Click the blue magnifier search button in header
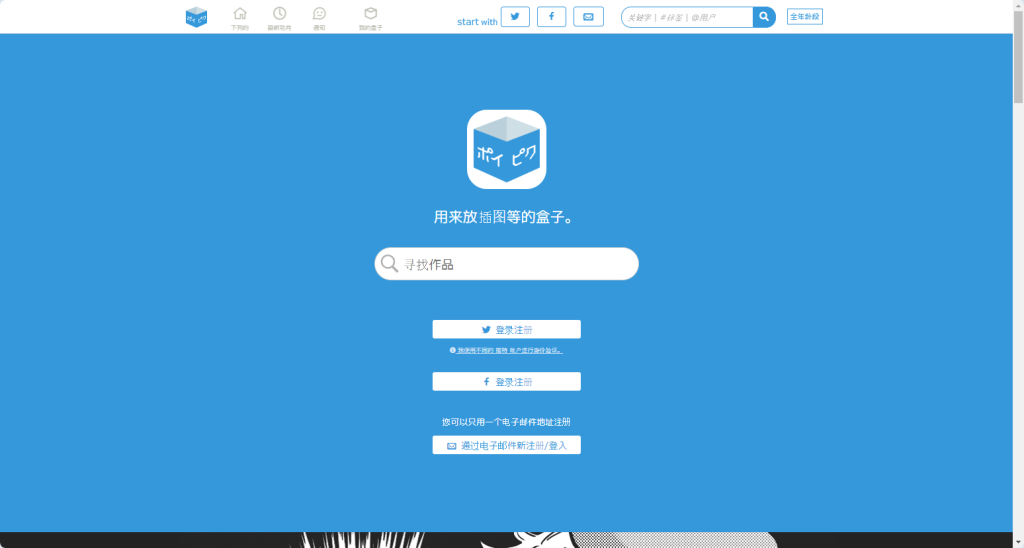Viewport: 1024px width, 548px height. click(x=764, y=17)
